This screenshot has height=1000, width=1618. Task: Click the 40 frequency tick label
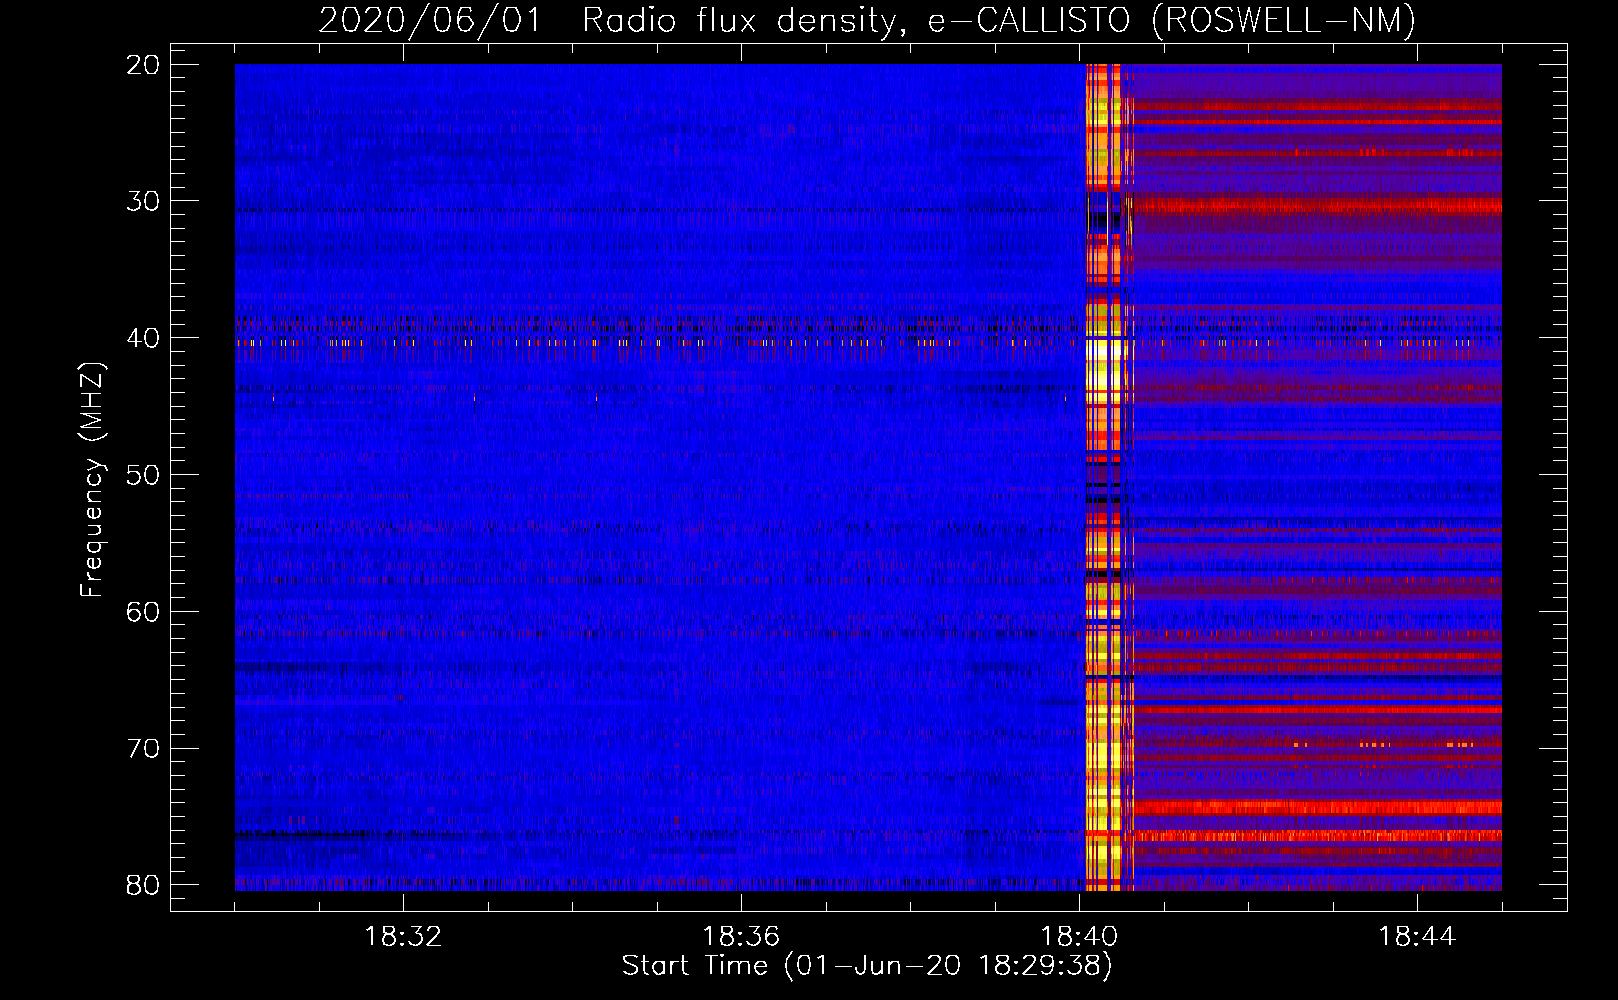tap(144, 338)
